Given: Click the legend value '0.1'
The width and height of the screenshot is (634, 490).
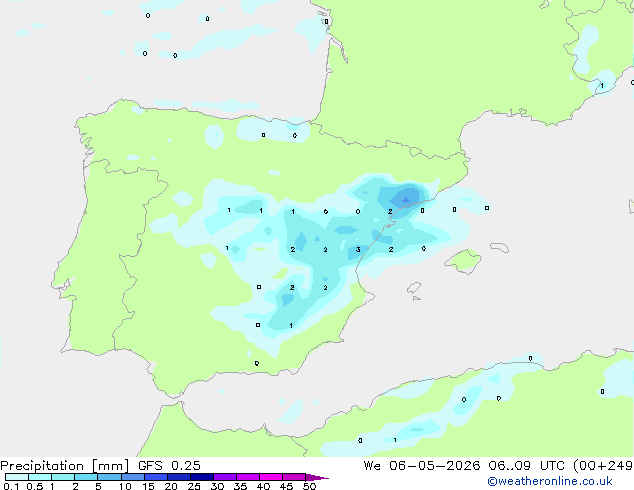Looking at the screenshot, I should point(11,486).
